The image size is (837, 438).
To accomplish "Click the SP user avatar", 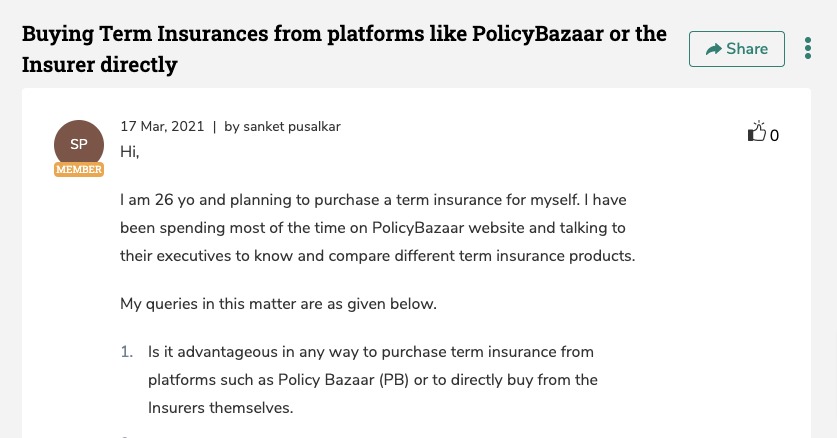I will point(79,144).
